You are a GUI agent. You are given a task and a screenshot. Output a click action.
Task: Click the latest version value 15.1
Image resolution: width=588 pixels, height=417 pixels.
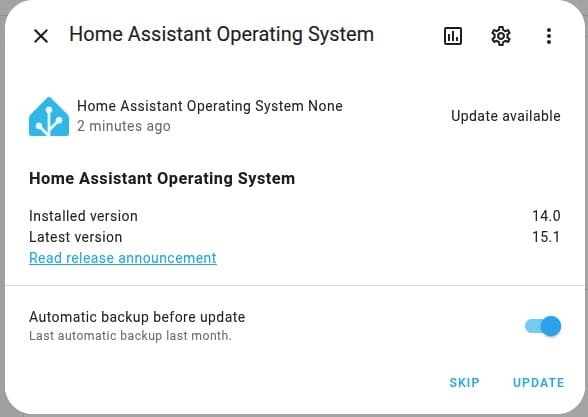pos(546,237)
